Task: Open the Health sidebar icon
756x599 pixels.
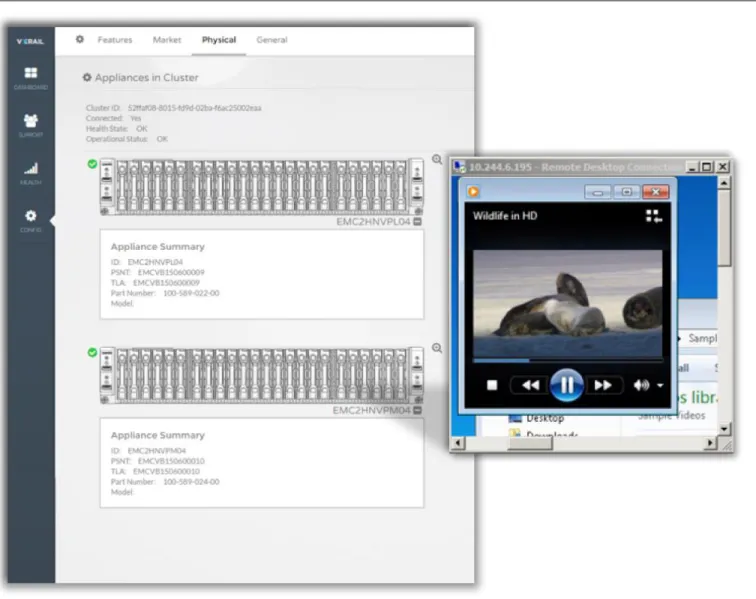Action: (31, 173)
